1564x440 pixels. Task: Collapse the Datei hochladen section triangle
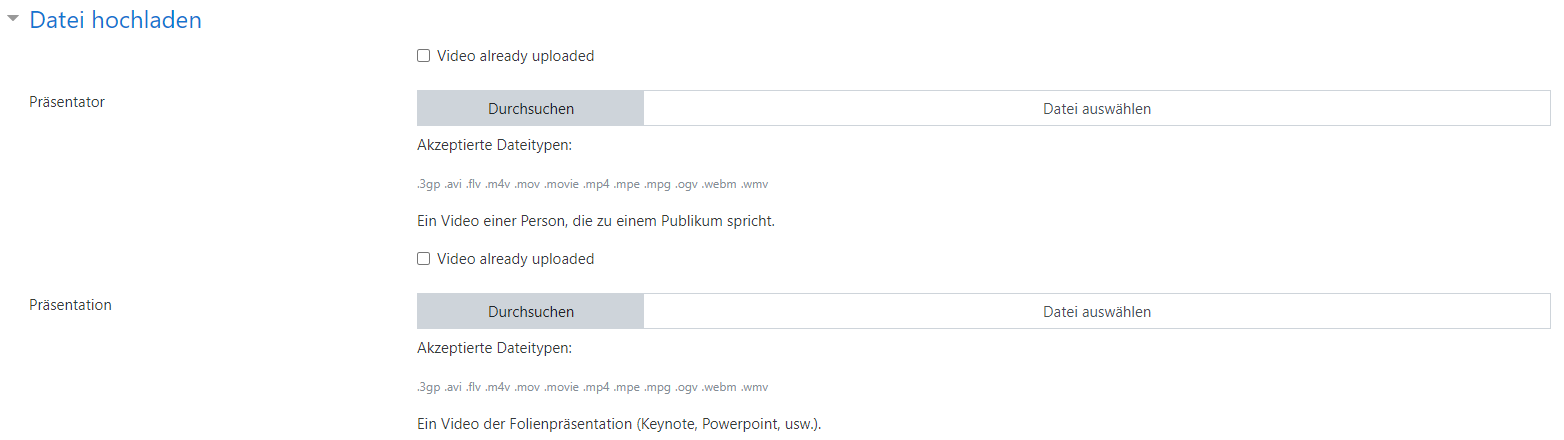pyautogui.click(x=13, y=19)
